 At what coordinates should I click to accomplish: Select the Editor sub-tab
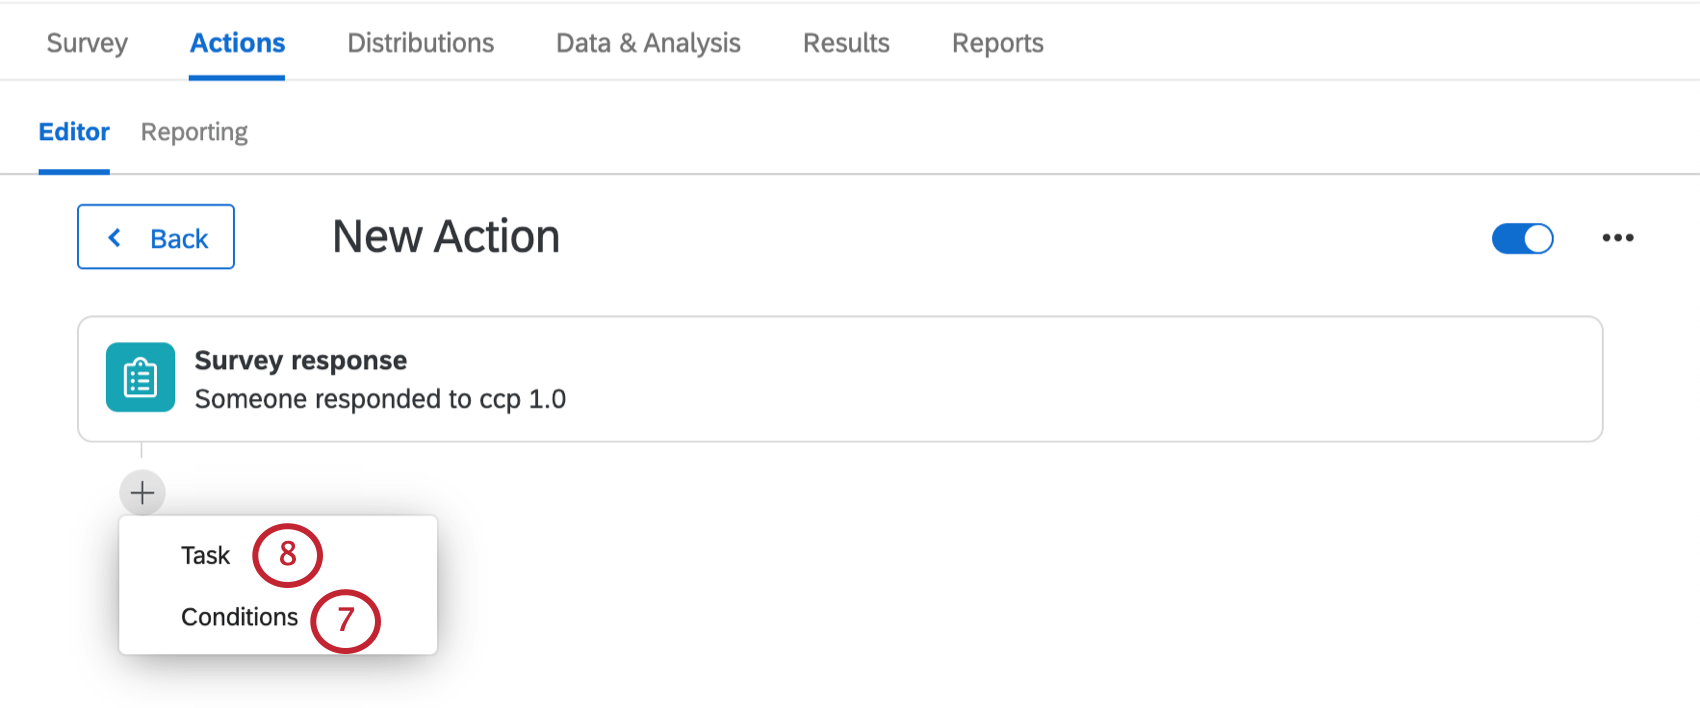[x=74, y=132]
